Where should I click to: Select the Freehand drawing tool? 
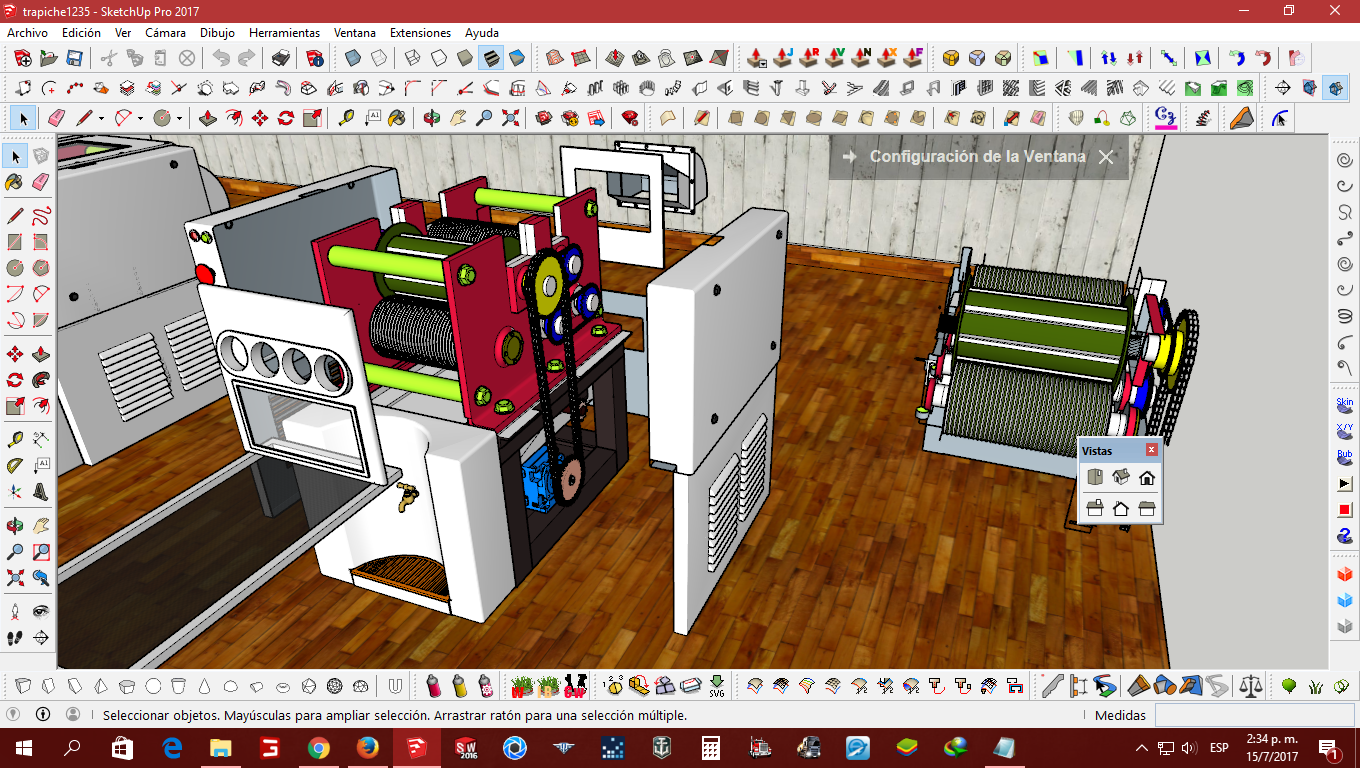[x=41, y=215]
